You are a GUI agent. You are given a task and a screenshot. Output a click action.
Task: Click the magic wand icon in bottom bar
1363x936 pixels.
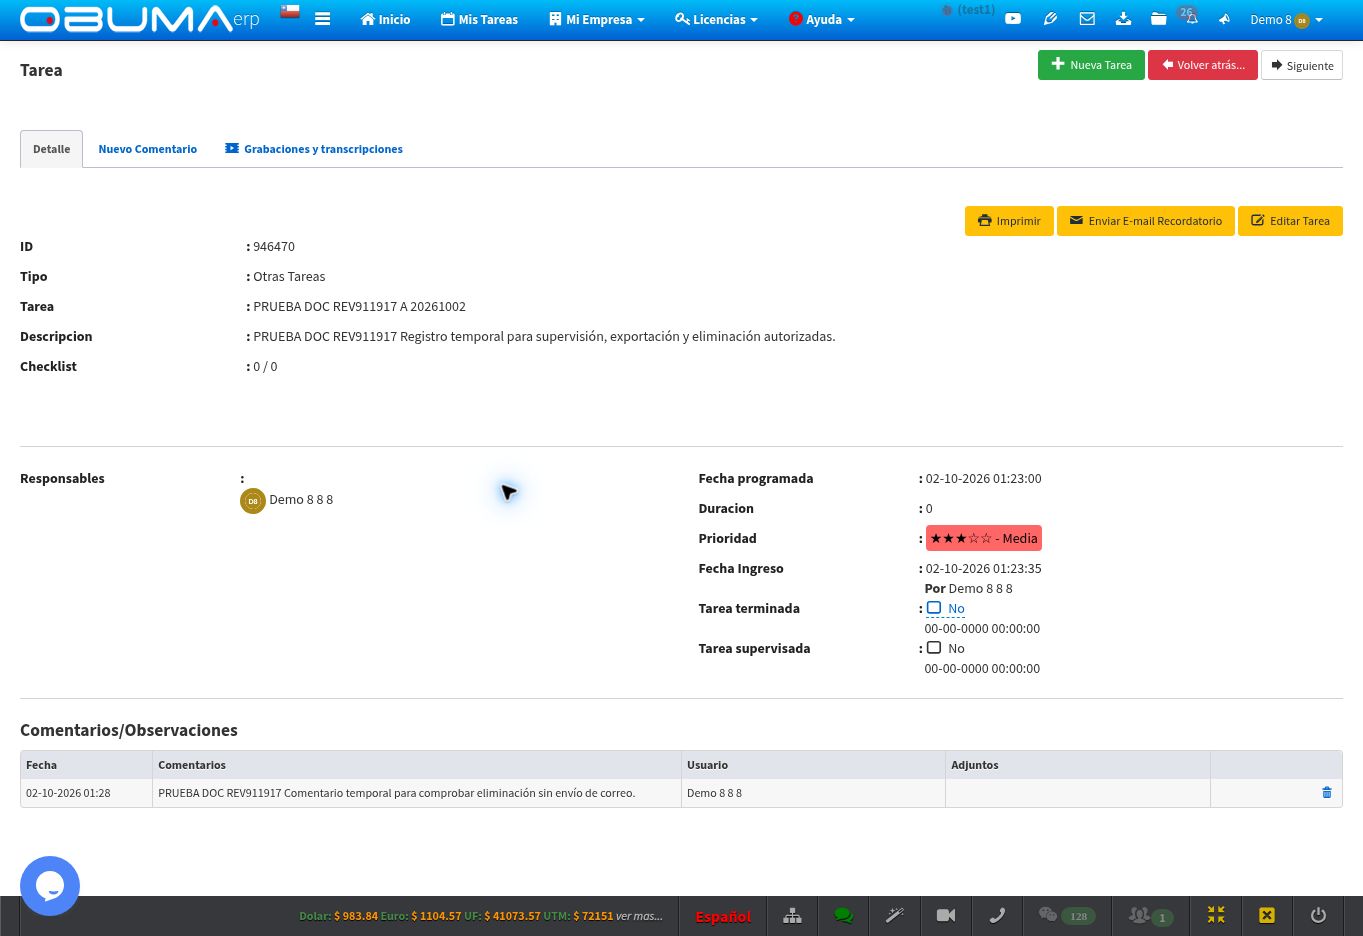click(x=895, y=915)
